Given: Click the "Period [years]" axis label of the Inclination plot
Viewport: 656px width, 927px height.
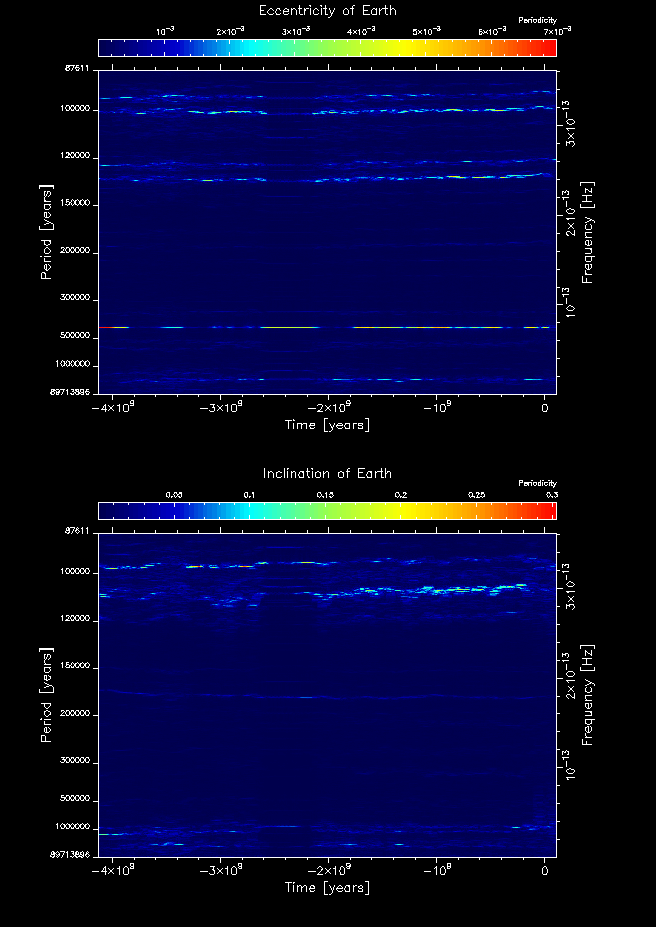Looking at the screenshot, I should tap(46, 693).
